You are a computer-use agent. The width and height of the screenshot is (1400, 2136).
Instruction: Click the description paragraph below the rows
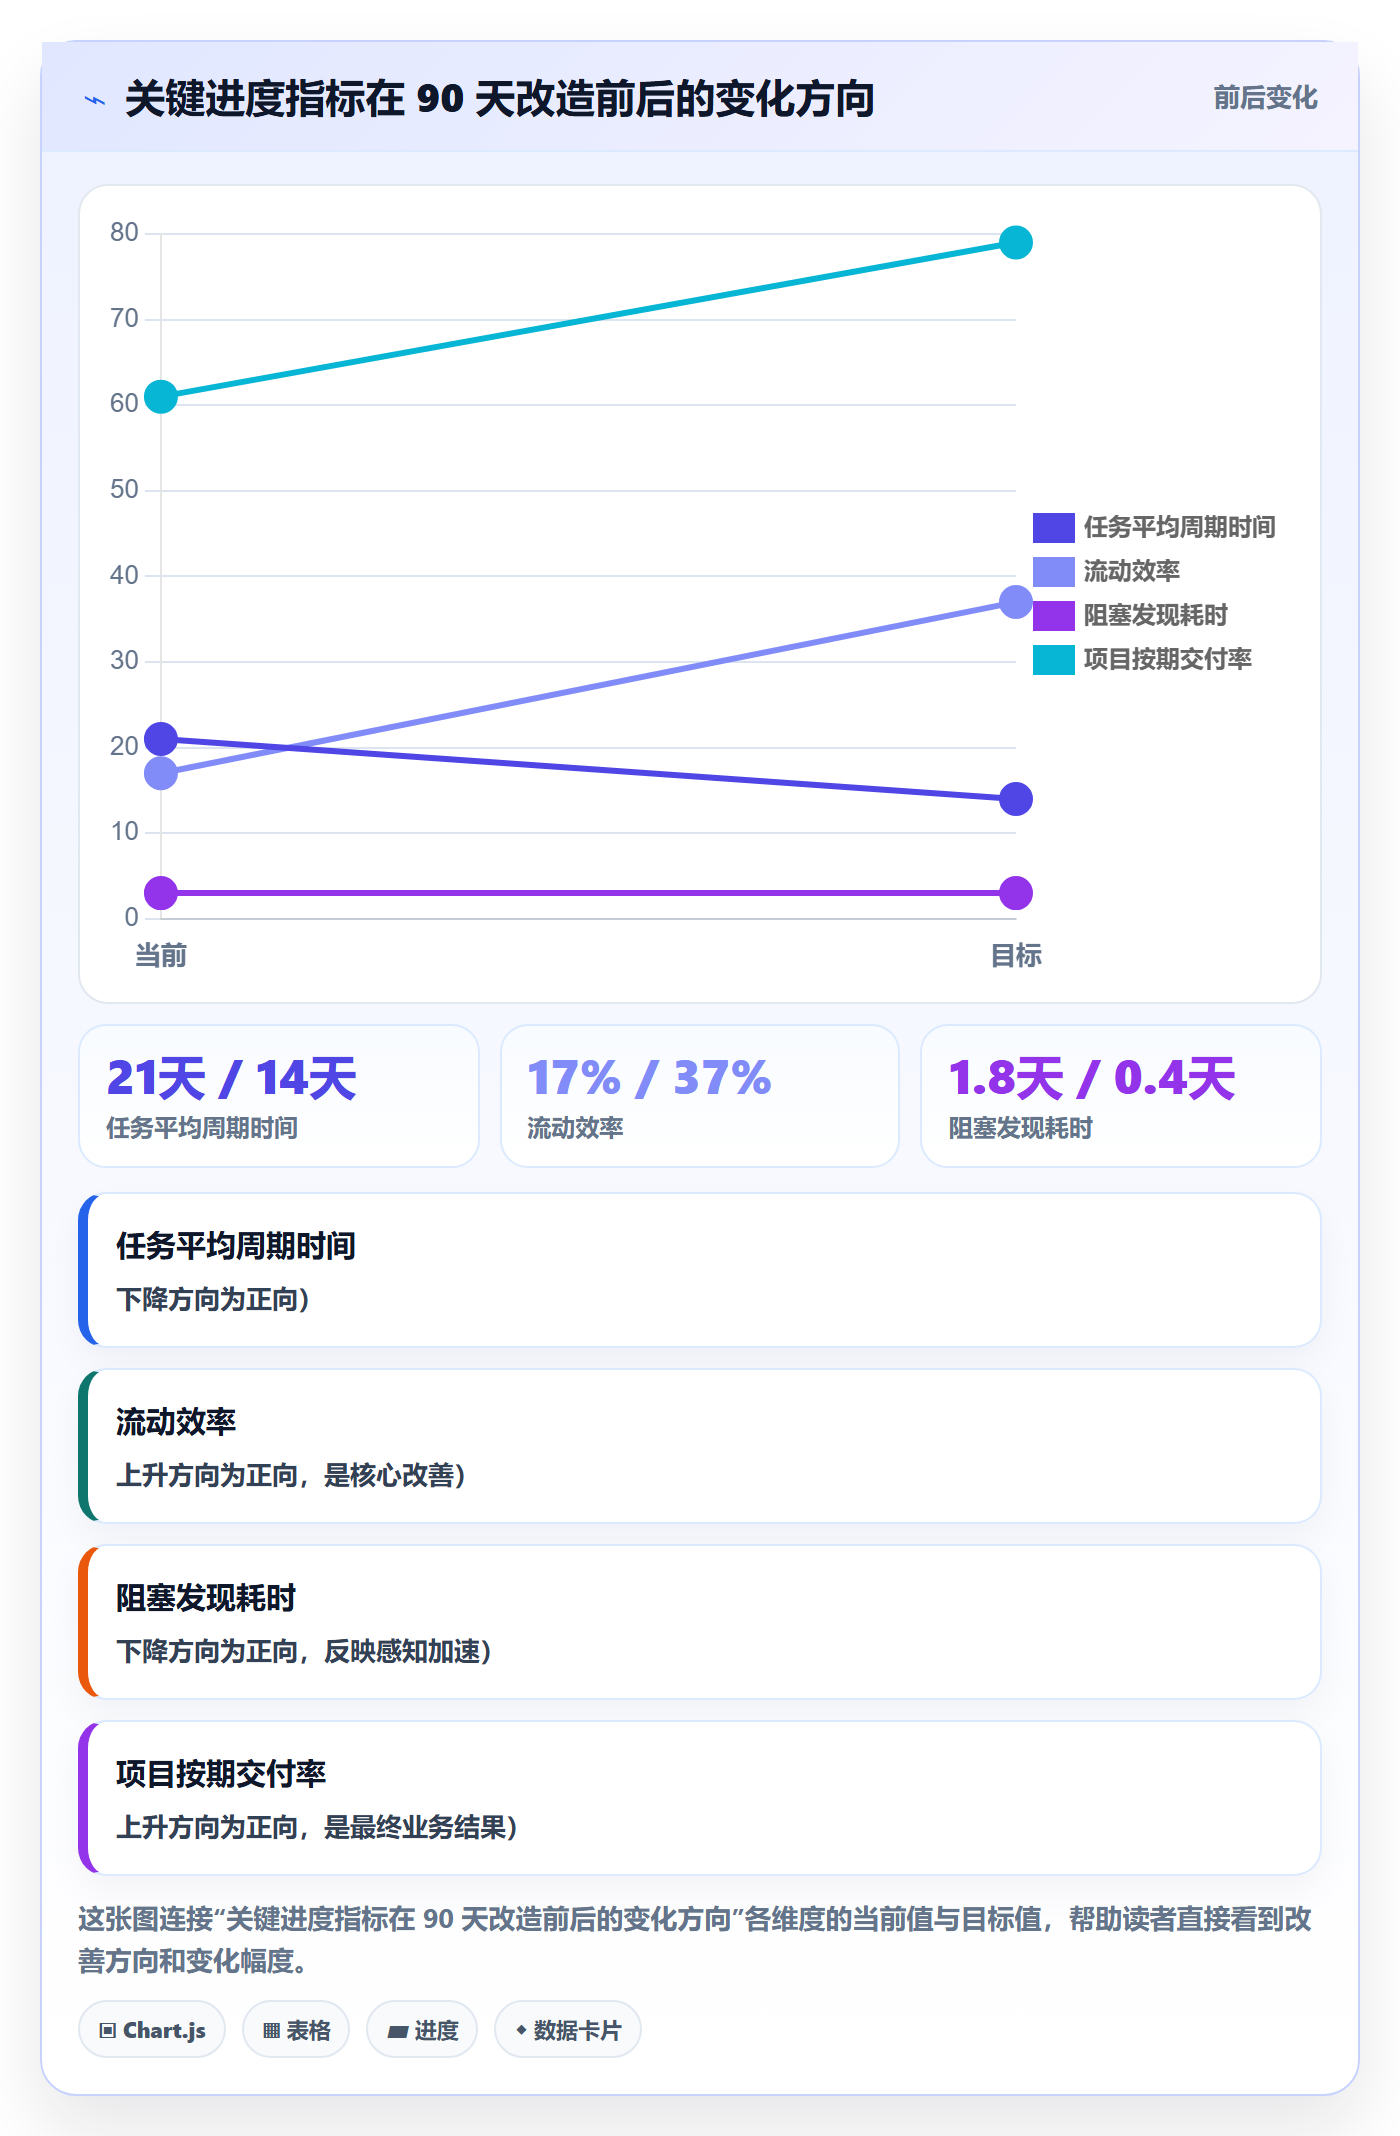(696, 1939)
